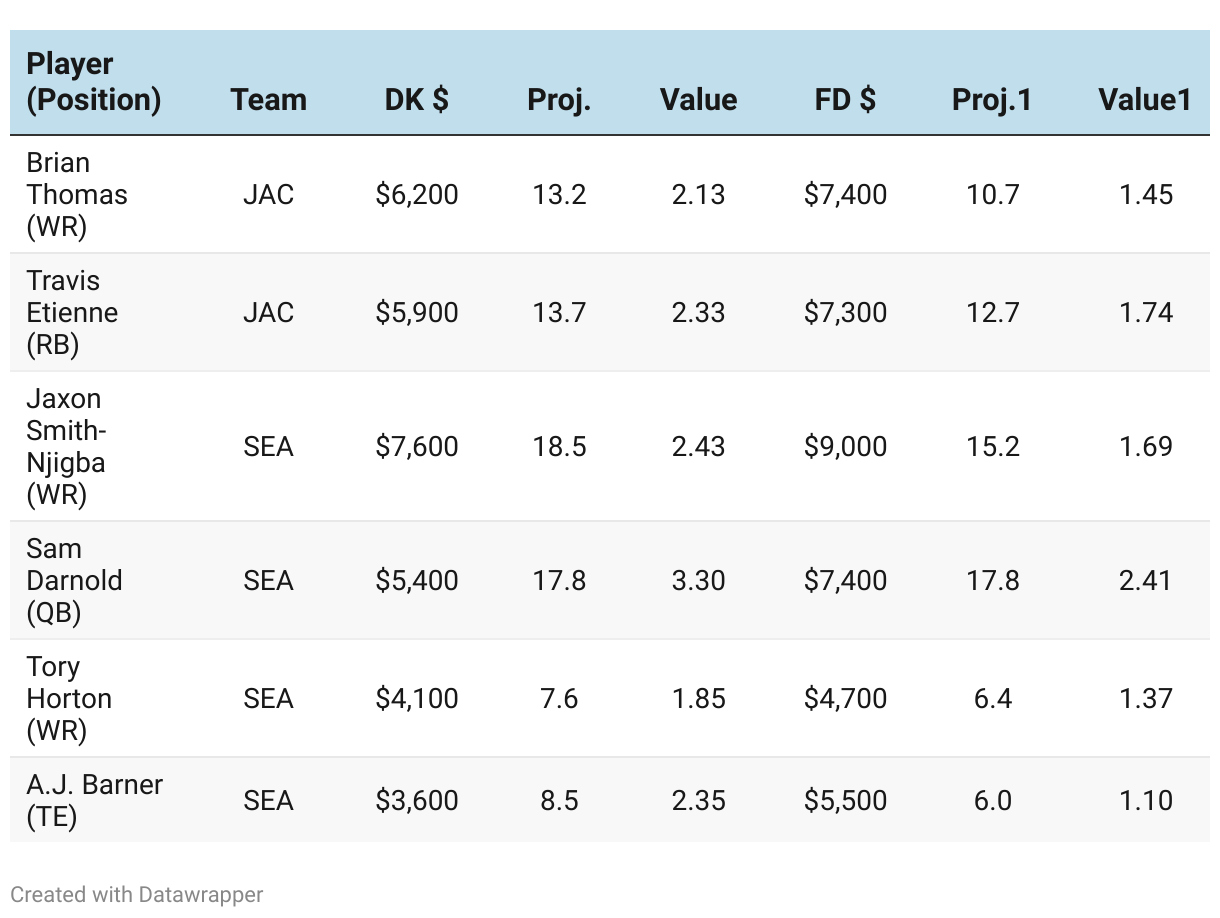Click Brian Thomas's JAC team cell
The image size is (1220, 918).
[268, 194]
